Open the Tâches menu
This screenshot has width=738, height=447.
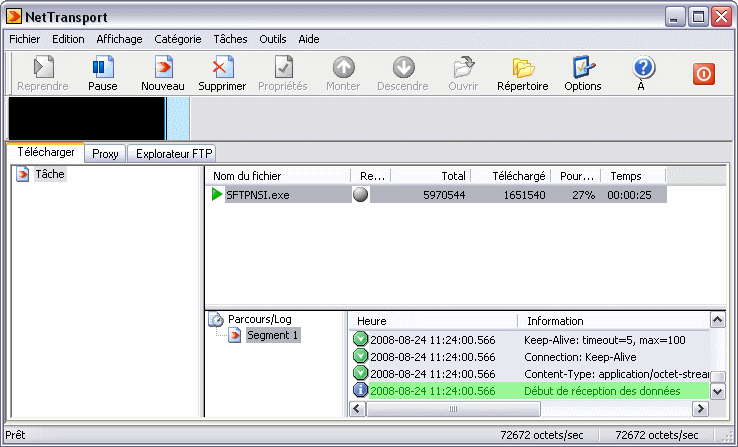pos(231,39)
